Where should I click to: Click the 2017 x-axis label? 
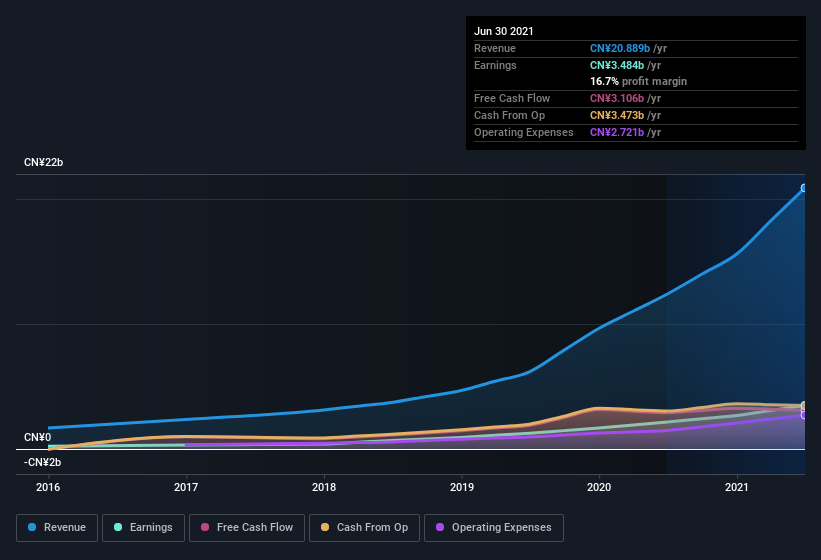tap(186, 487)
